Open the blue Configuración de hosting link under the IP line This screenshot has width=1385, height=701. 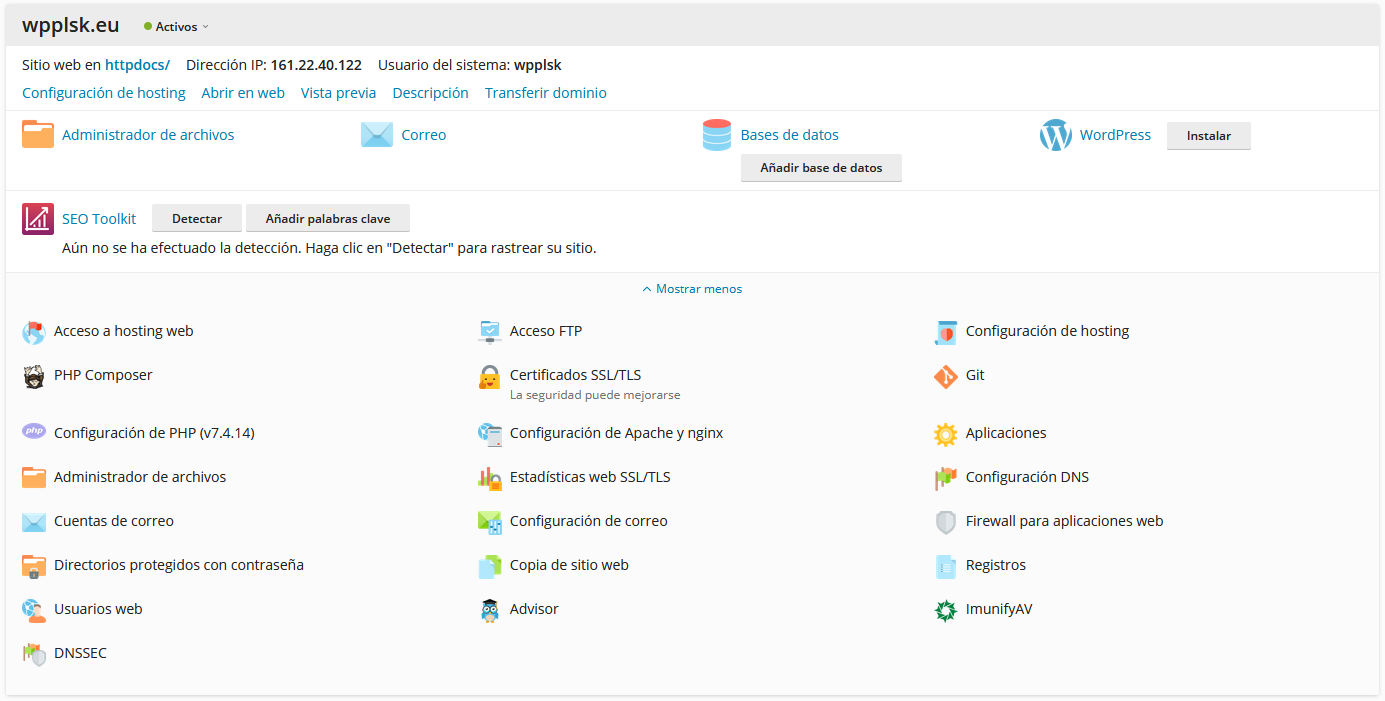[104, 93]
